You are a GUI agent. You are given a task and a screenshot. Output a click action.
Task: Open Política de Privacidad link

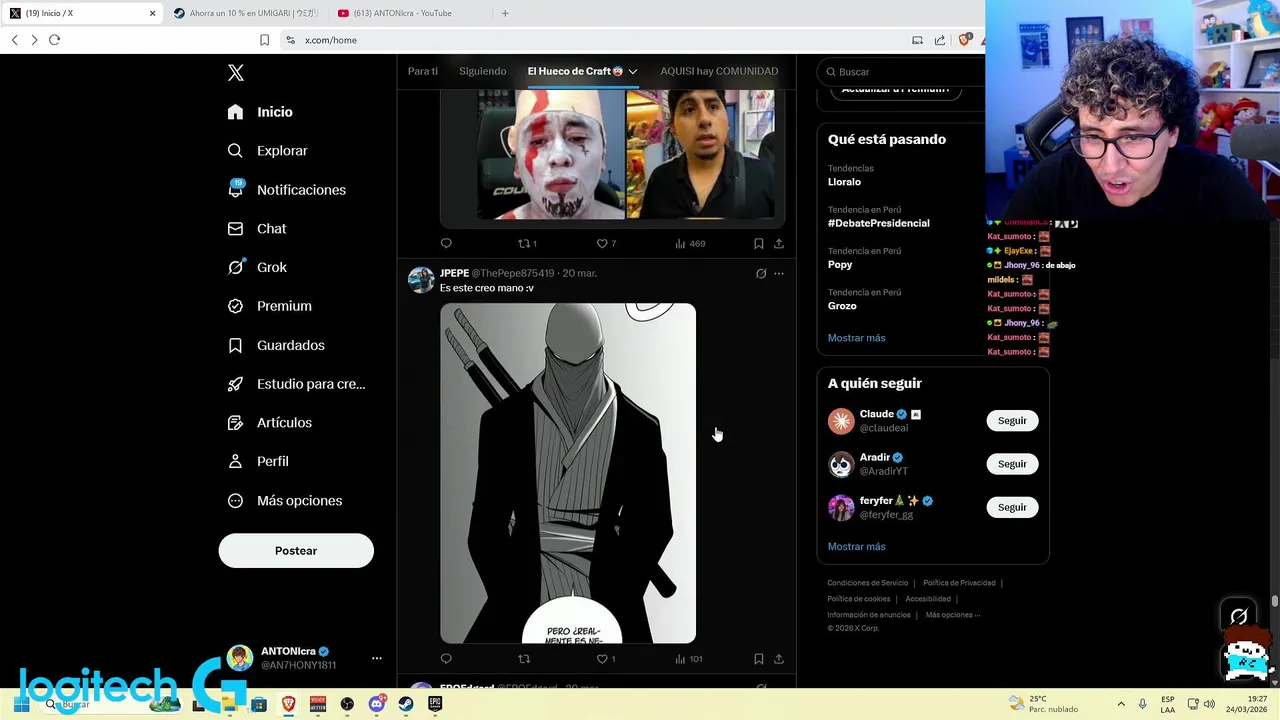(x=959, y=583)
